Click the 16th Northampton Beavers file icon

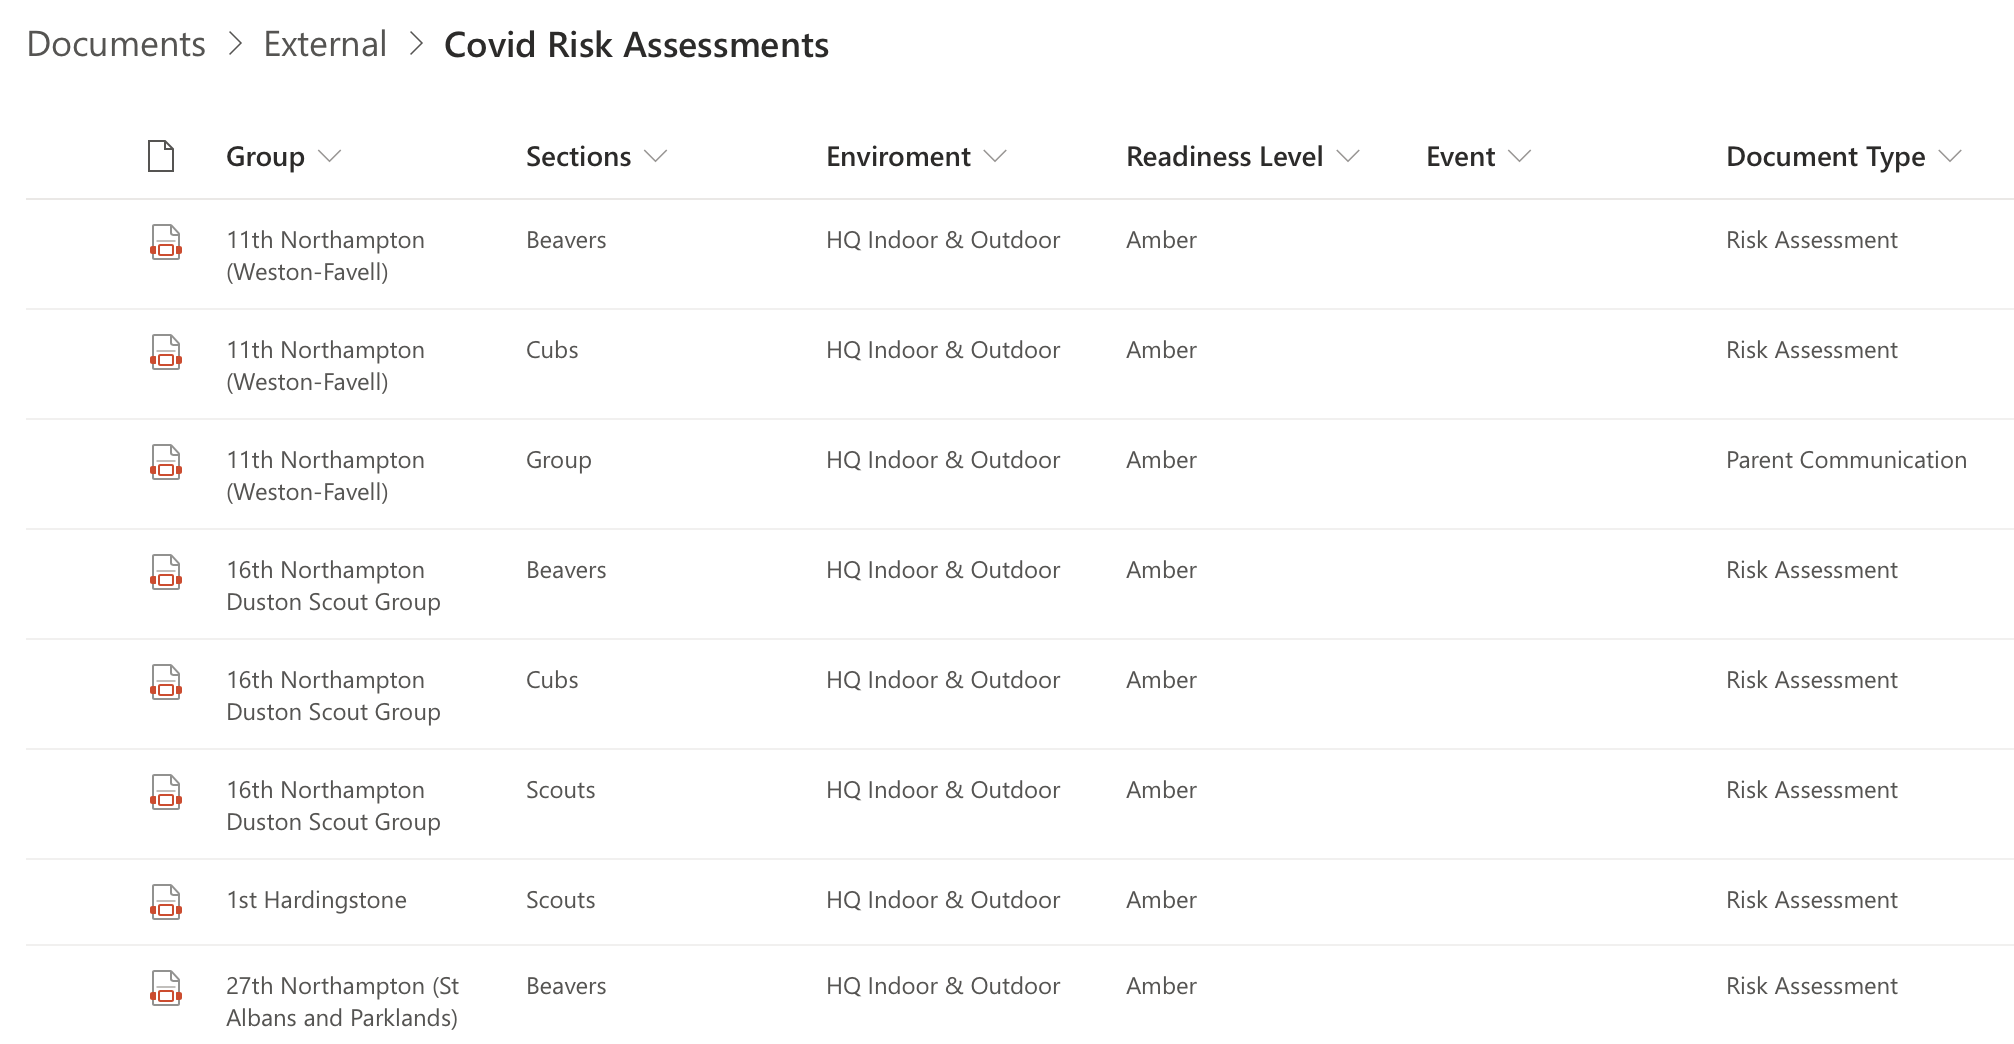pyautogui.click(x=166, y=572)
